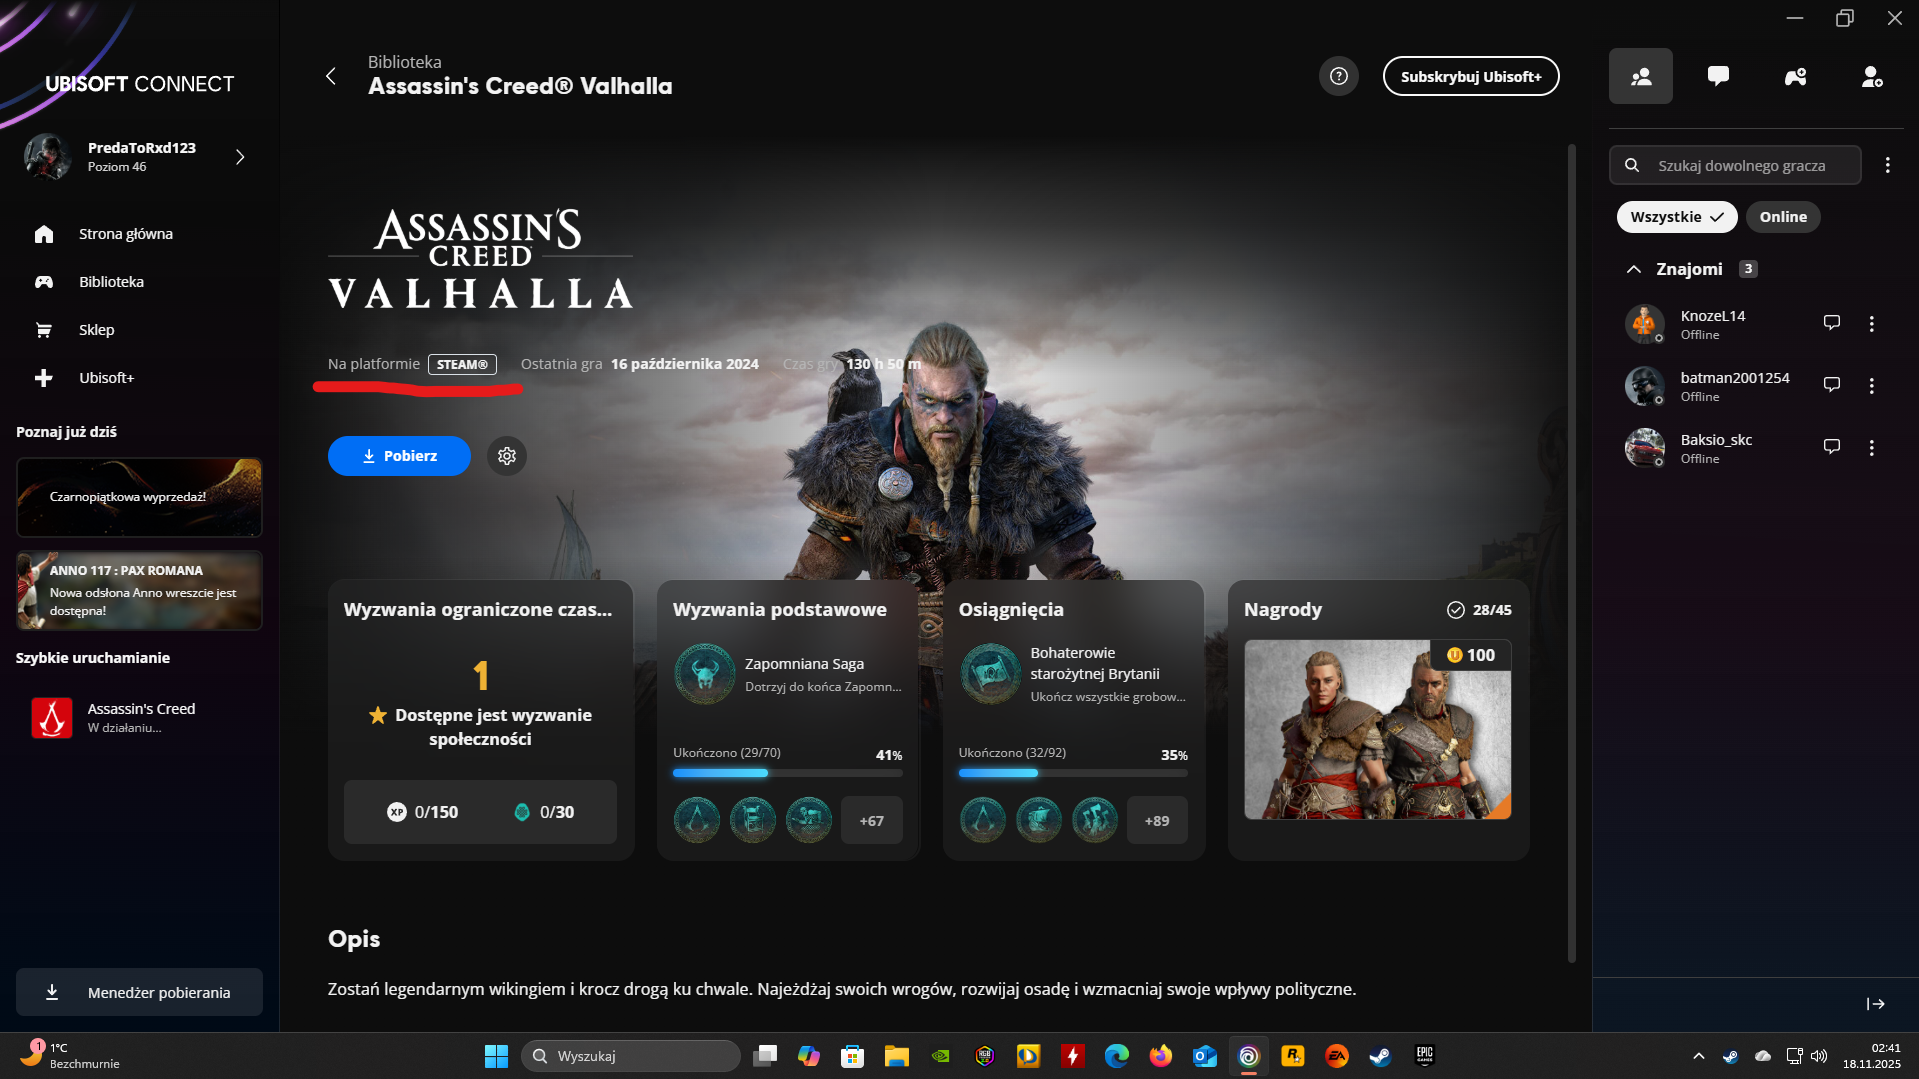The width and height of the screenshot is (1919, 1079).
Task: Open the account settings person icon
Action: [x=1872, y=76]
